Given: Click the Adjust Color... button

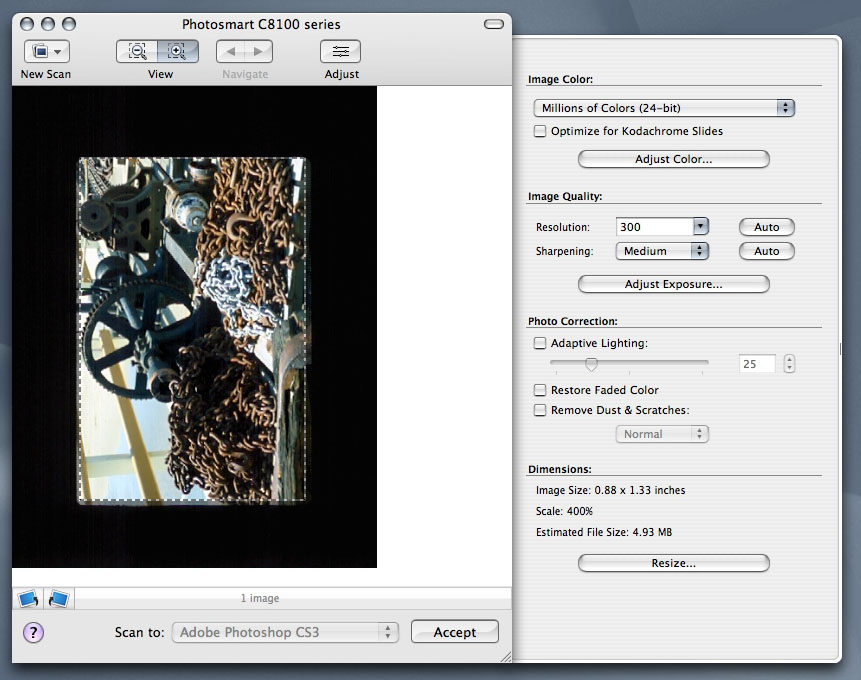Looking at the screenshot, I should [x=673, y=159].
